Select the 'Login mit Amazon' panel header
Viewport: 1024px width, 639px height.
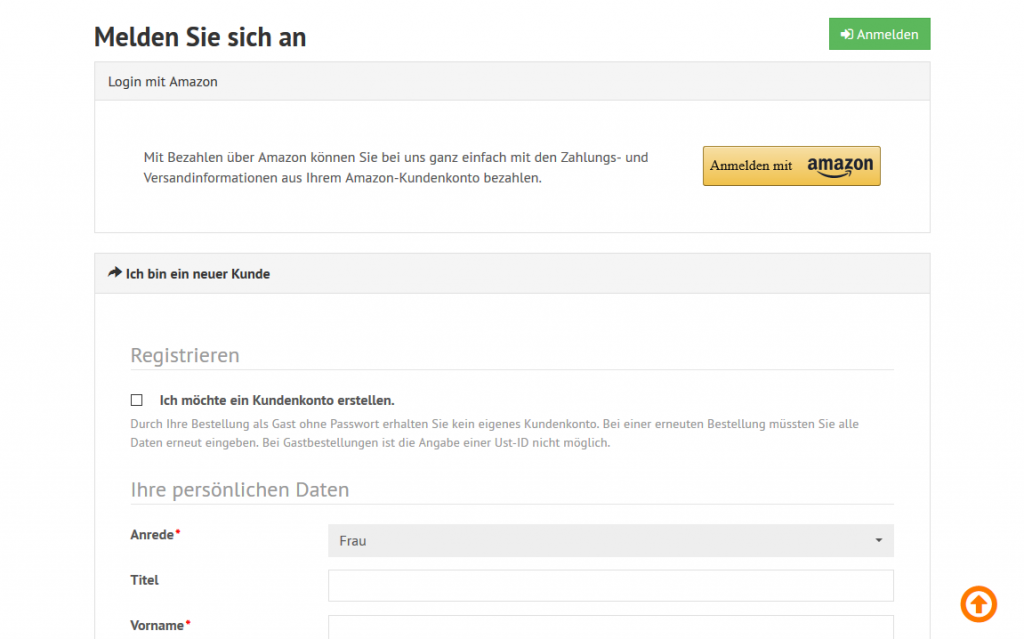click(x=512, y=82)
